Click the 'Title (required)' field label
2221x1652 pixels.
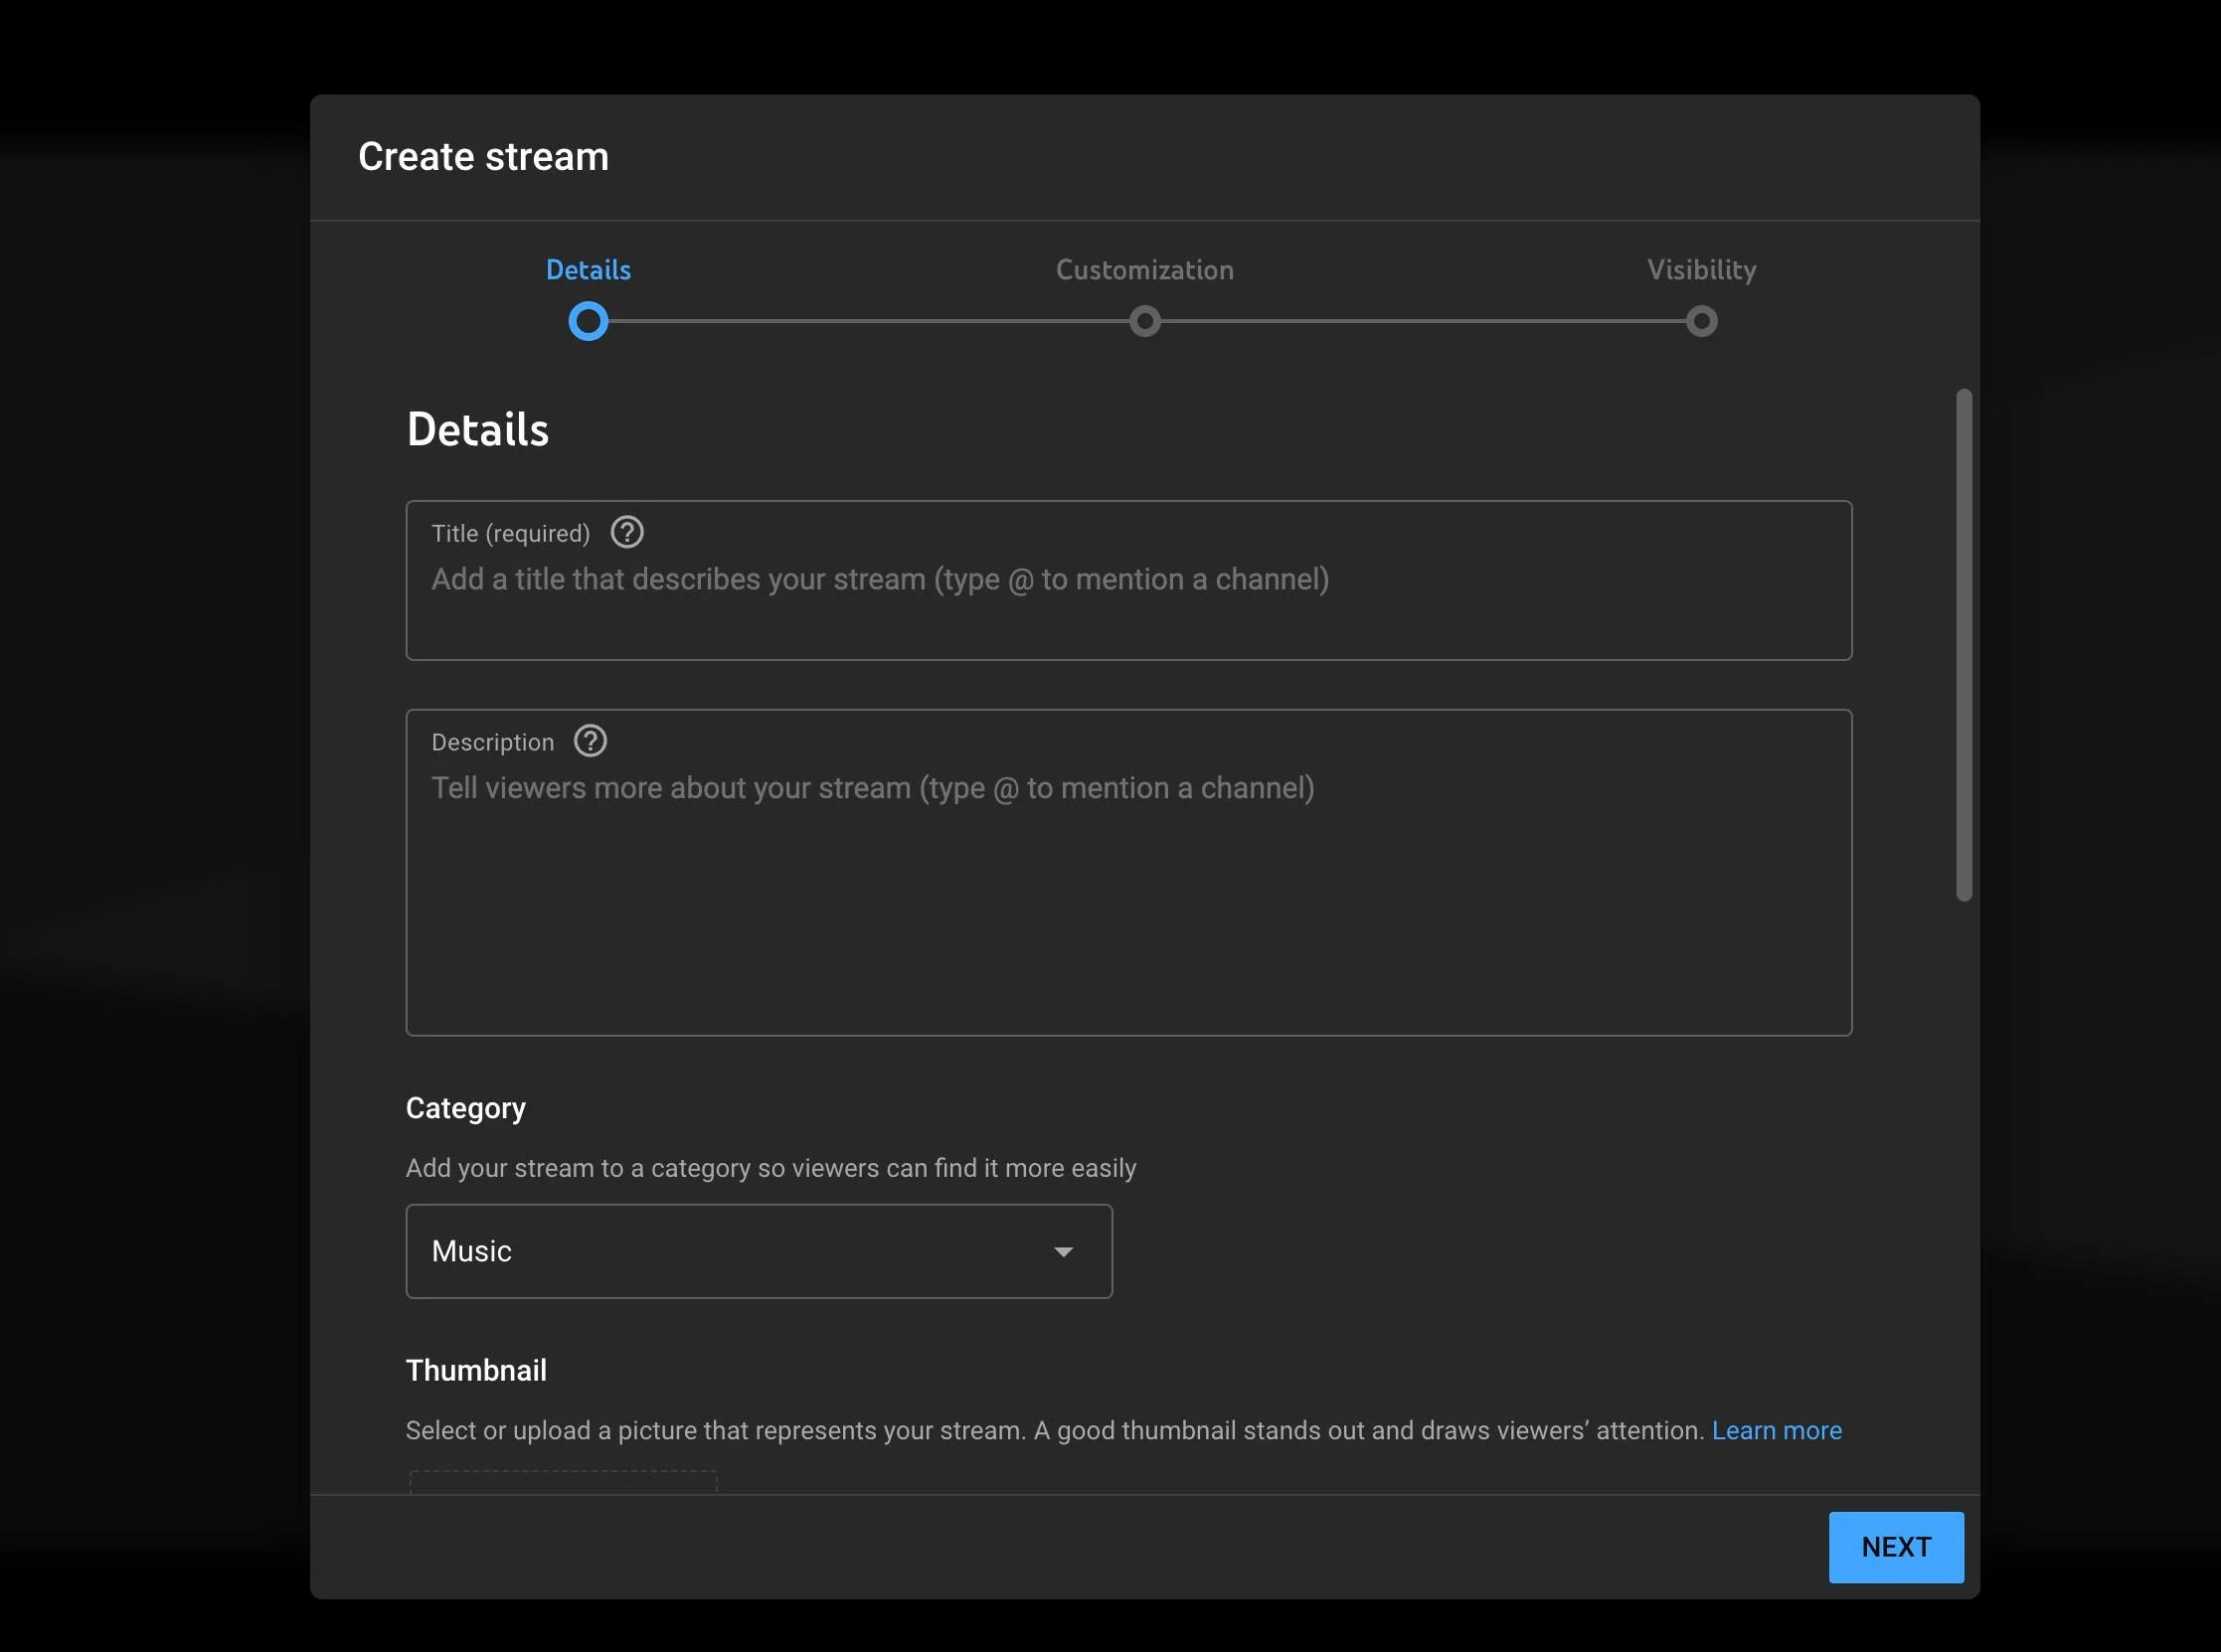510,533
